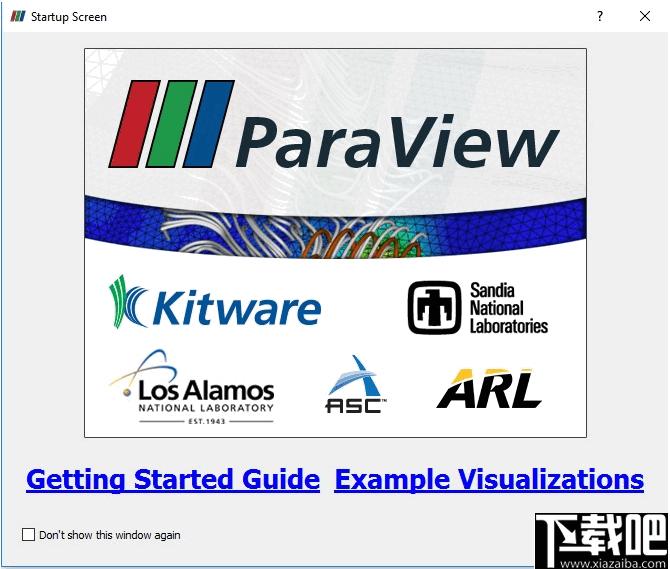The image size is (670, 569).
Task: Close the Startup Screen dialog
Action: tap(645, 16)
